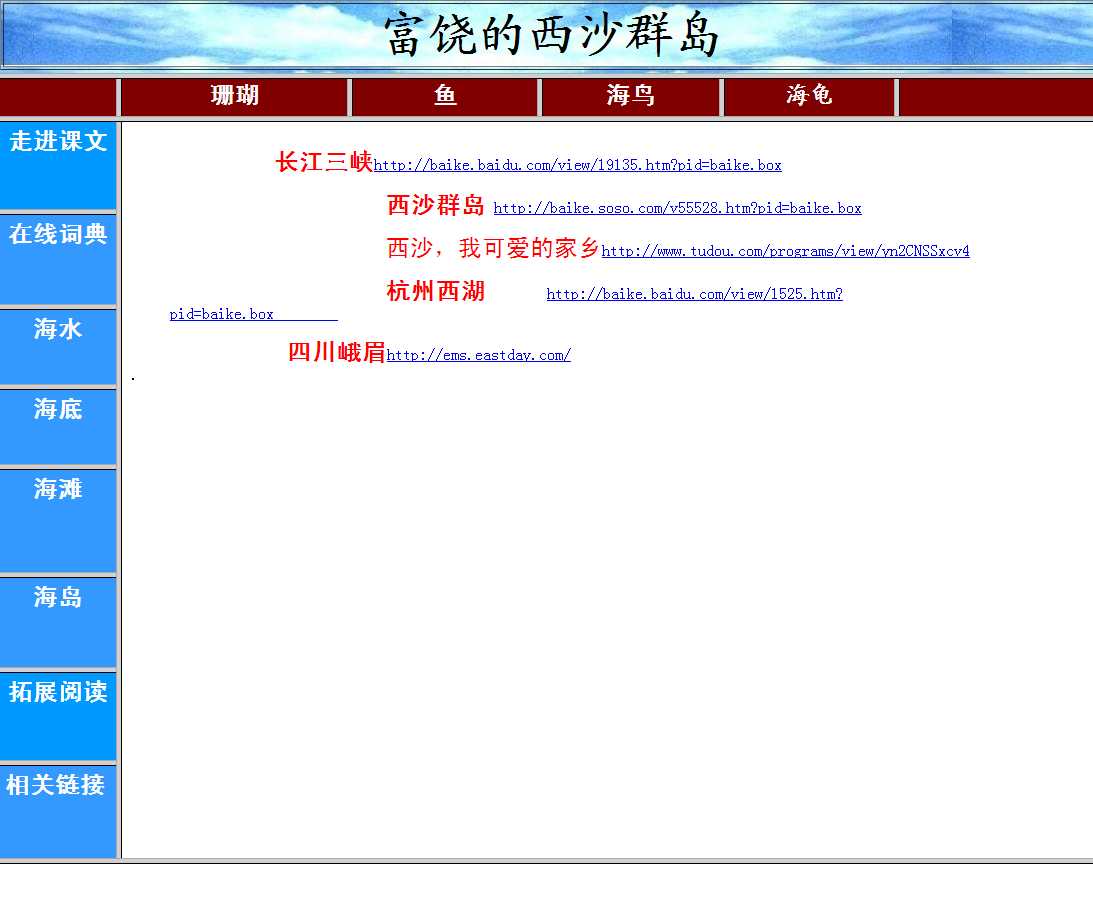This screenshot has width=1093, height=909.
Task: Visit the ems.eastday.com link
Action: (478, 356)
